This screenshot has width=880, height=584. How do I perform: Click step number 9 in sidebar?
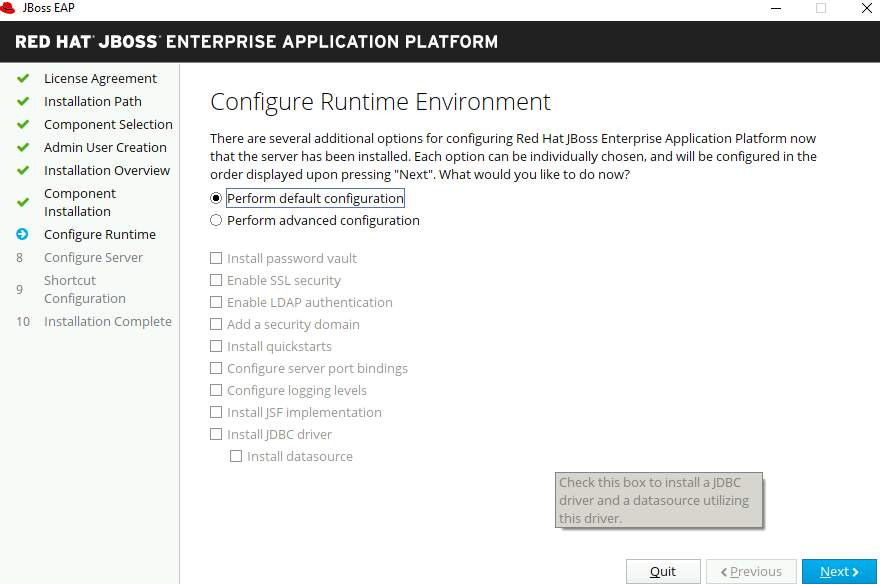tap(20, 289)
